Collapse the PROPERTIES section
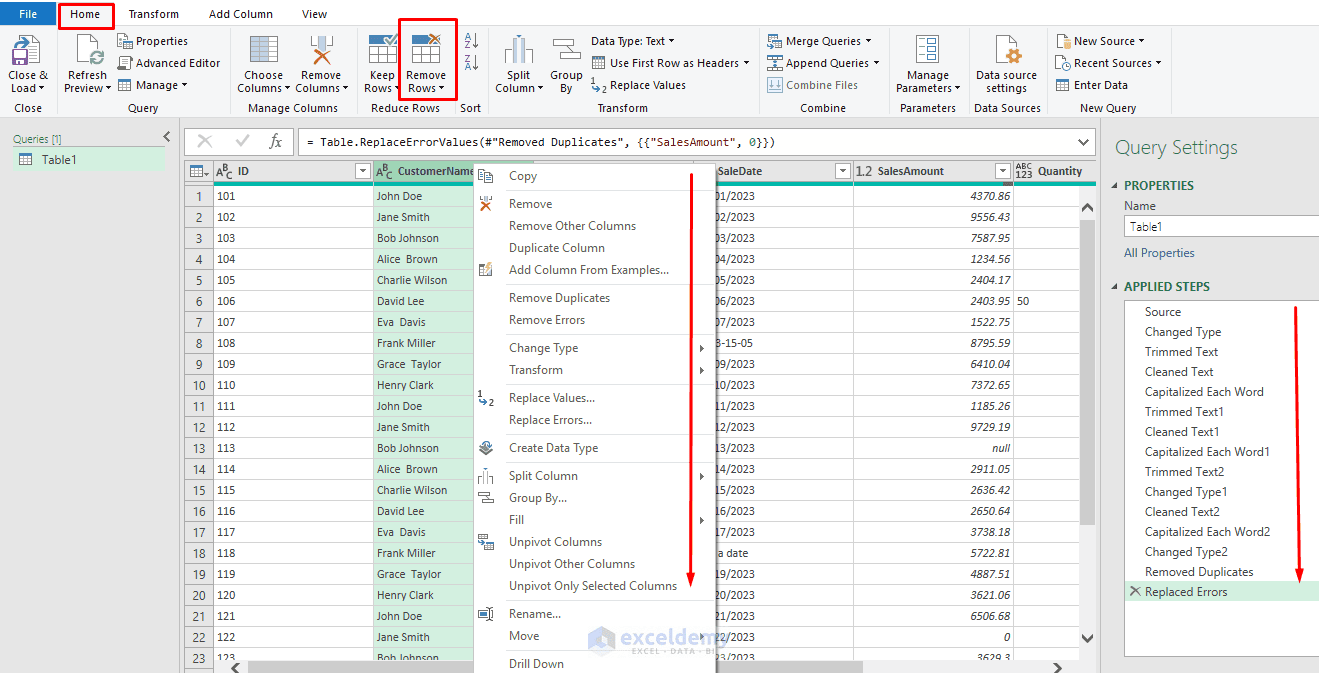This screenshot has width=1319, height=673. [x=1115, y=185]
